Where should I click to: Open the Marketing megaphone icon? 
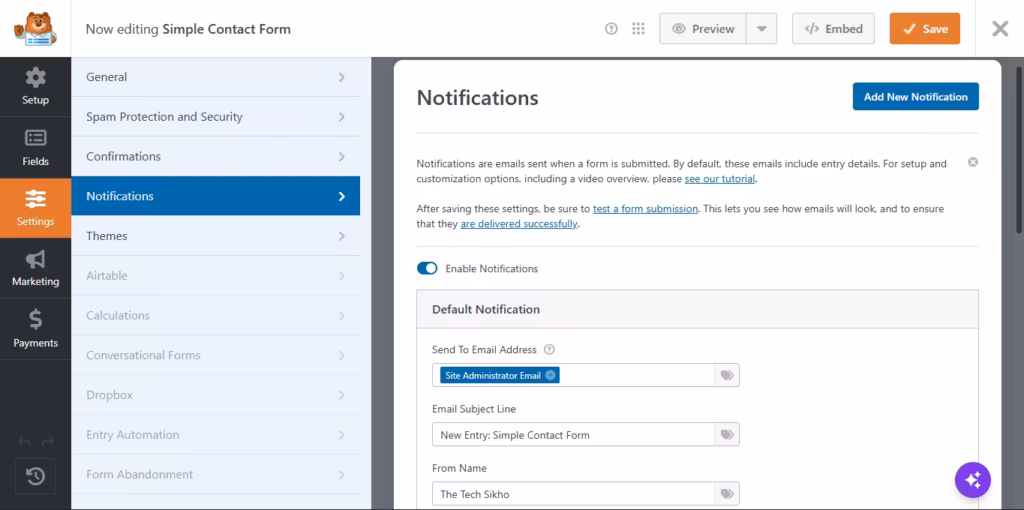35,259
